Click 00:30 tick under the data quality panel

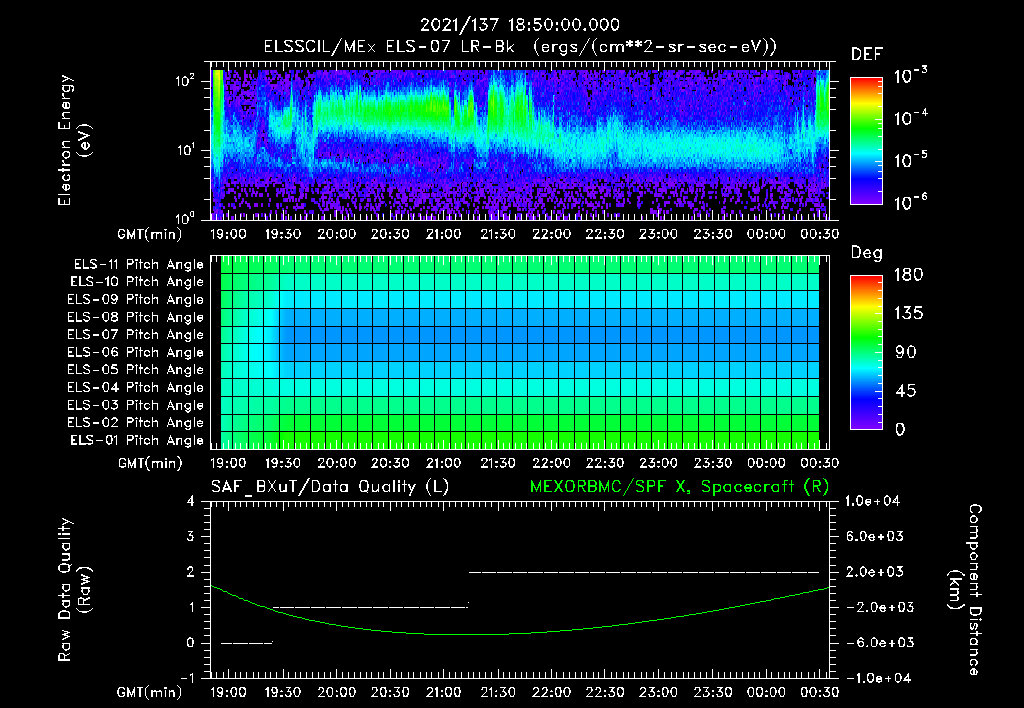point(820,692)
